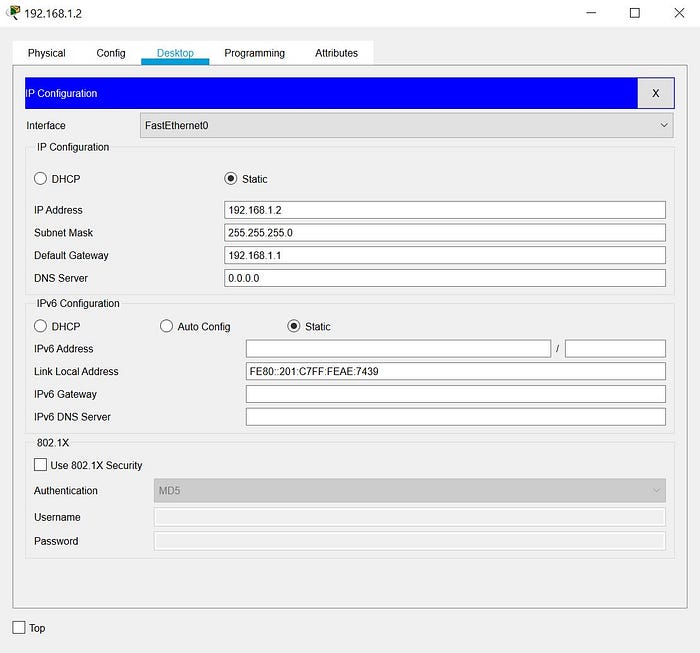Click the 802.1X Username field
The width and height of the screenshot is (700, 653).
[x=410, y=517]
